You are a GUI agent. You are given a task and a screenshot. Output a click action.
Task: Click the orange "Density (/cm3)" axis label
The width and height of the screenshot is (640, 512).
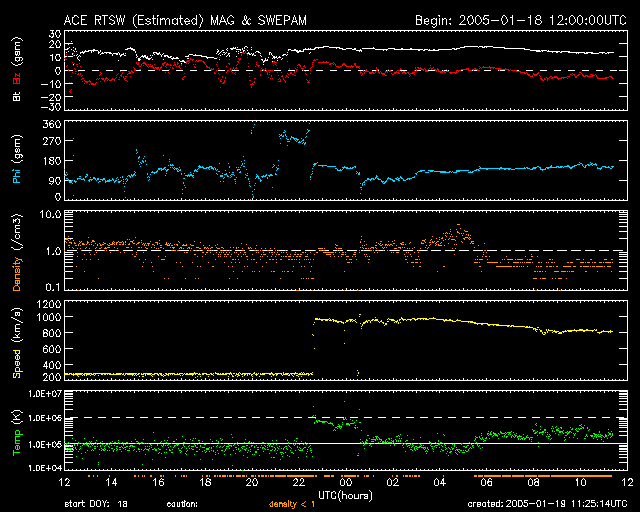[17, 252]
